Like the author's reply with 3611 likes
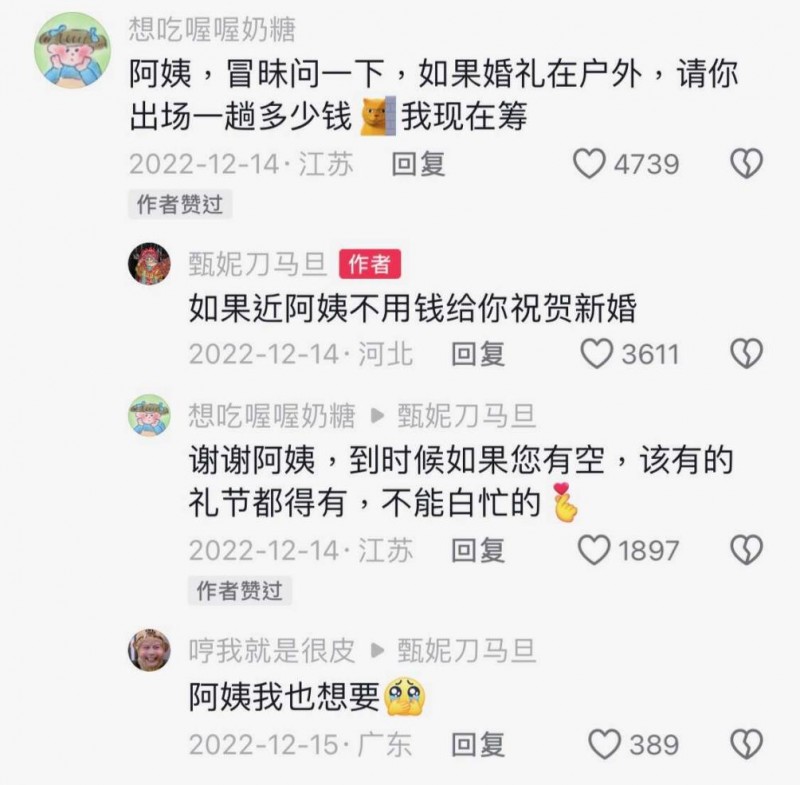Image resolution: width=800 pixels, height=785 pixels. click(x=596, y=353)
